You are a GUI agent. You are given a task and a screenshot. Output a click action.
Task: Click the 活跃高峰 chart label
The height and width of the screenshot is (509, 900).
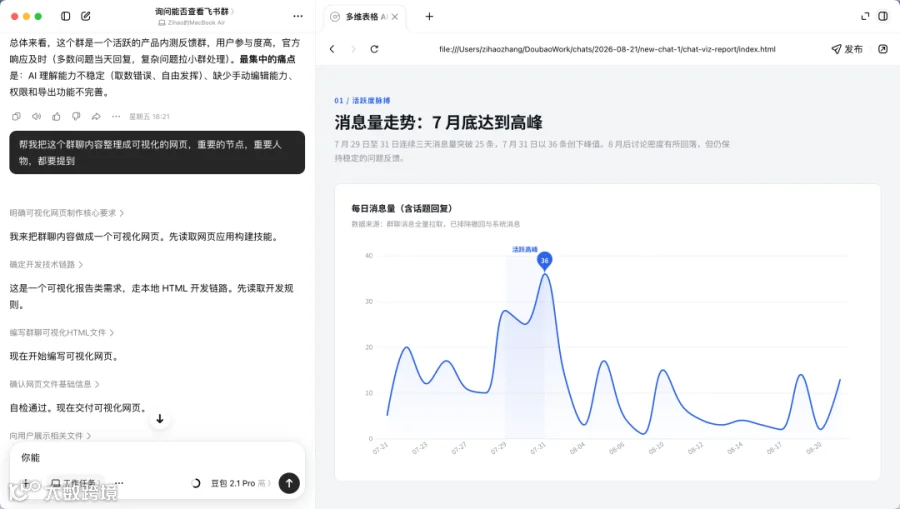tap(525, 249)
